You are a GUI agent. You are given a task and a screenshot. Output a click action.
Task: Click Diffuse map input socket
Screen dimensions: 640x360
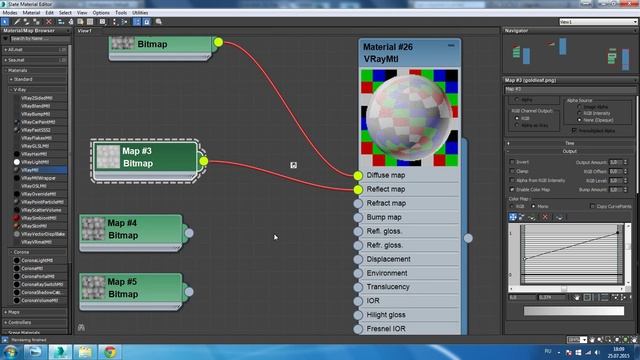pos(358,176)
